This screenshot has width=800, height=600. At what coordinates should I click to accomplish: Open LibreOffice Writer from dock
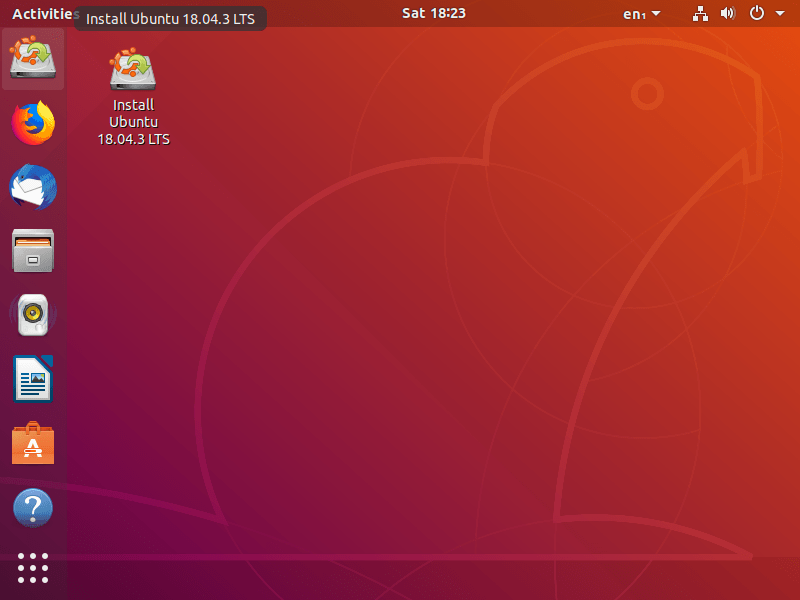point(33,379)
